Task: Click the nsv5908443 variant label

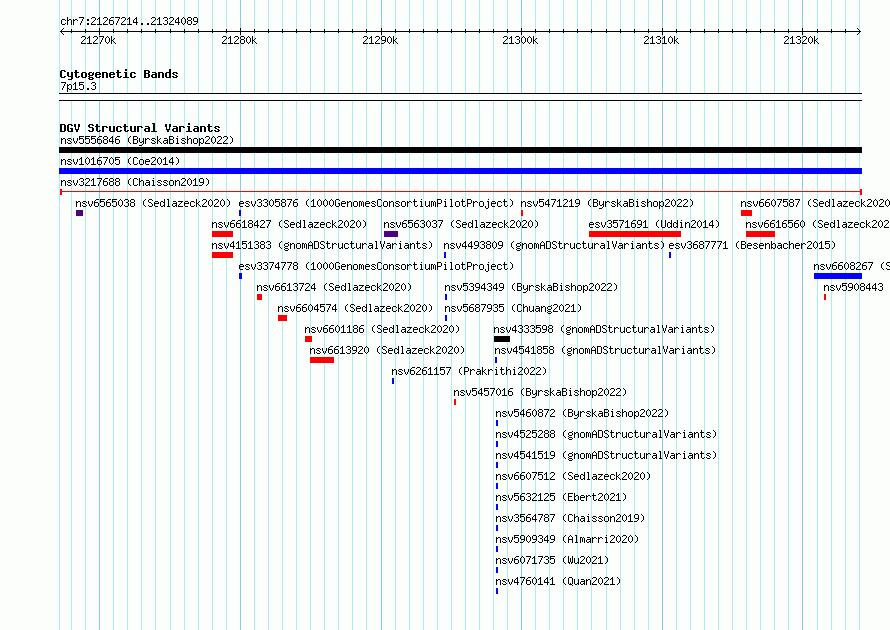Action: pos(854,287)
